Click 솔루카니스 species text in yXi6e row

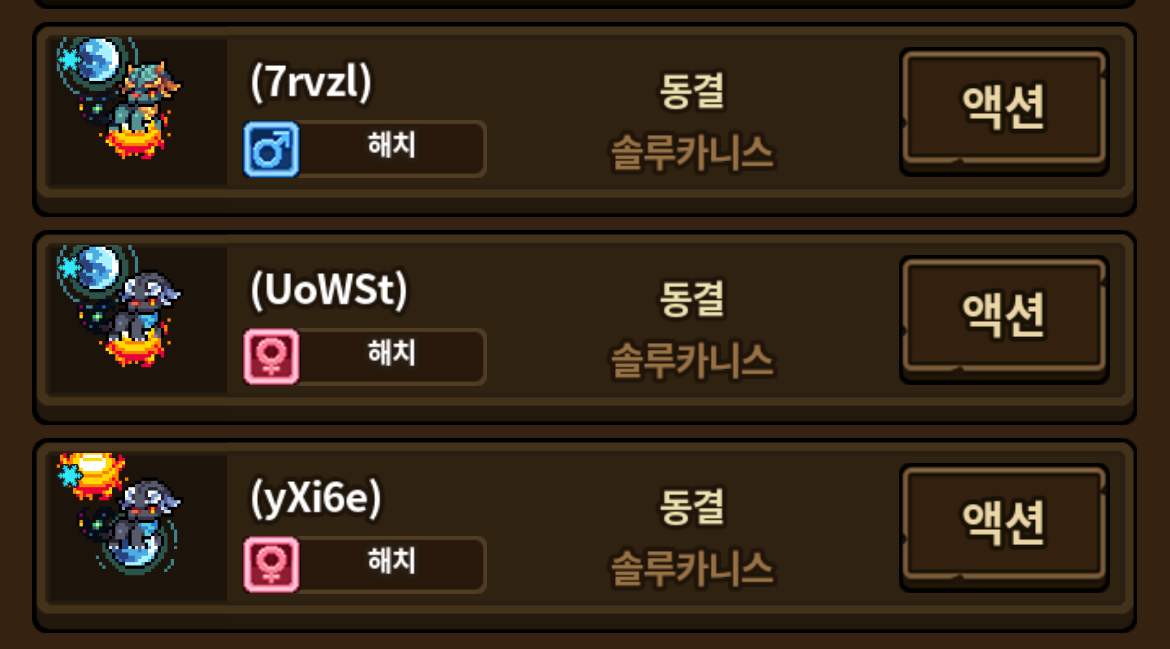click(692, 569)
